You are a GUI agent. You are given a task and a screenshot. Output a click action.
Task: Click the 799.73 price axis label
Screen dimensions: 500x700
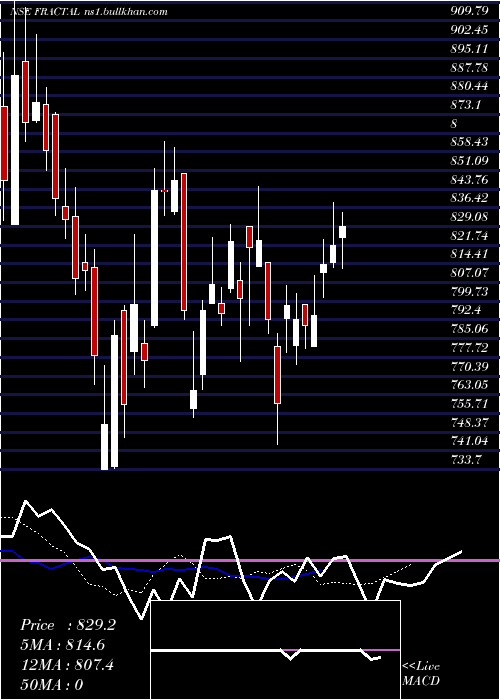pos(469,291)
